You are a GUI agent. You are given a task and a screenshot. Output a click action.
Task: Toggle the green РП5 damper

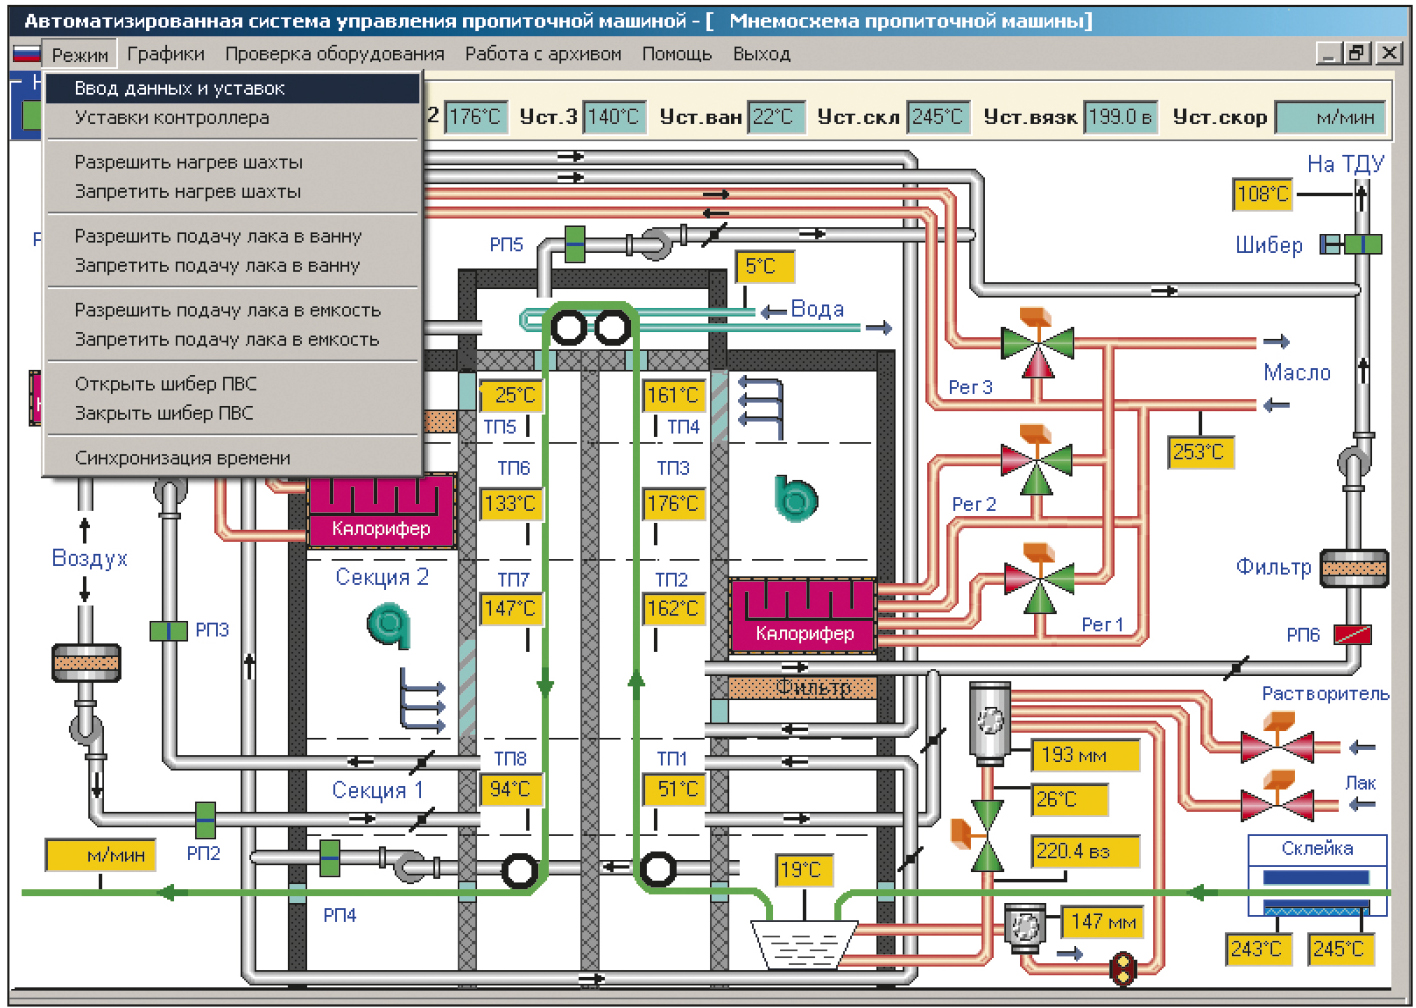[574, 244]
